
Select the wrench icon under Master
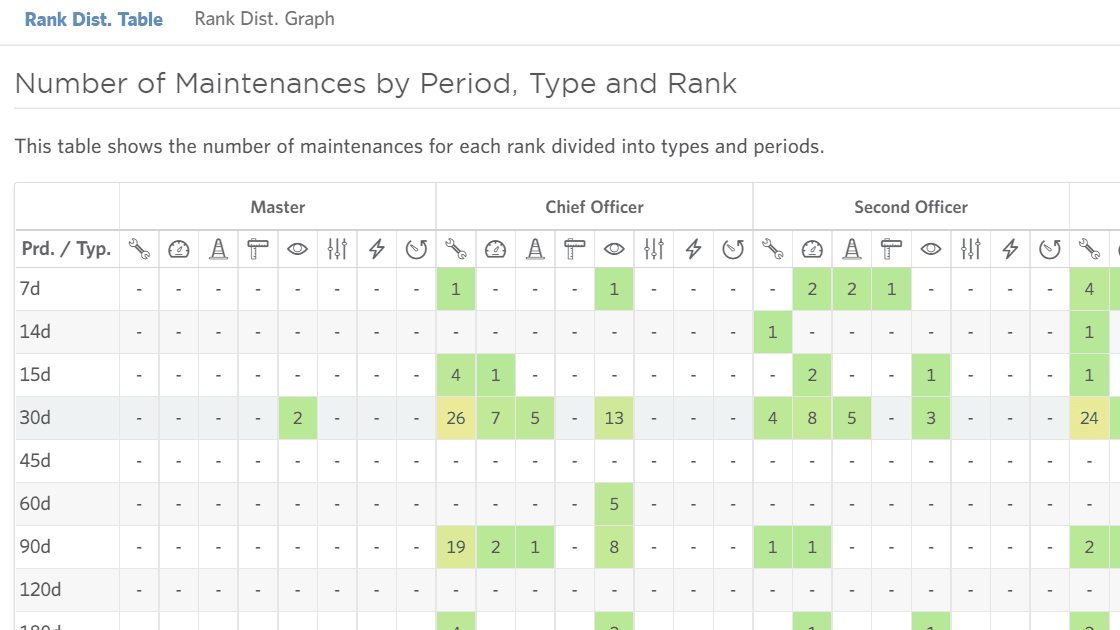[139, 249]
